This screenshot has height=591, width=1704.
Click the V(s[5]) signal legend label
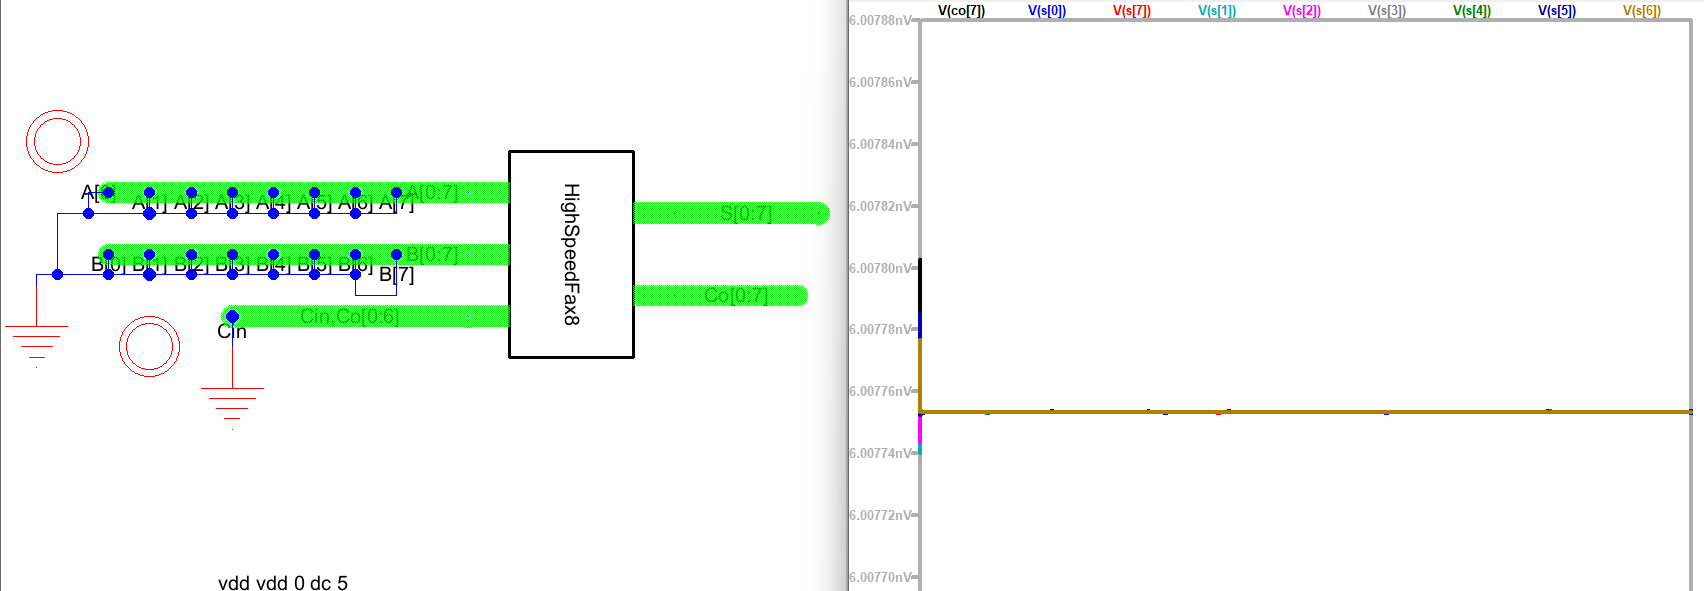click(1557, 11)
